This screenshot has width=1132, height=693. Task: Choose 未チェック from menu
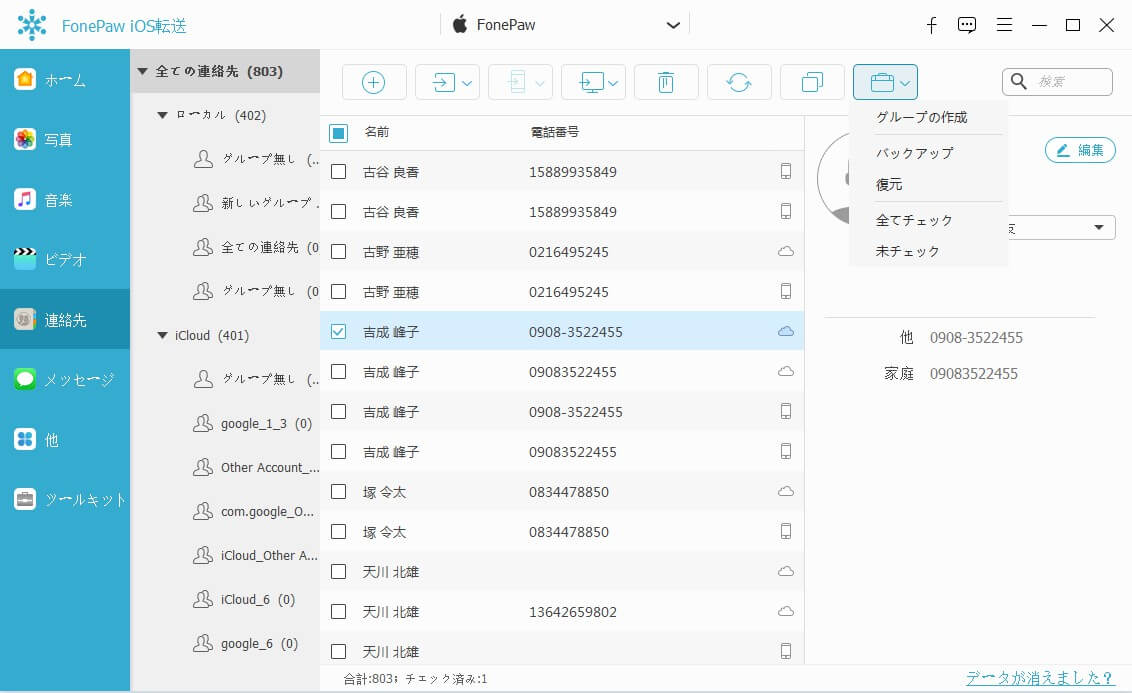click(x=907, y=251)
